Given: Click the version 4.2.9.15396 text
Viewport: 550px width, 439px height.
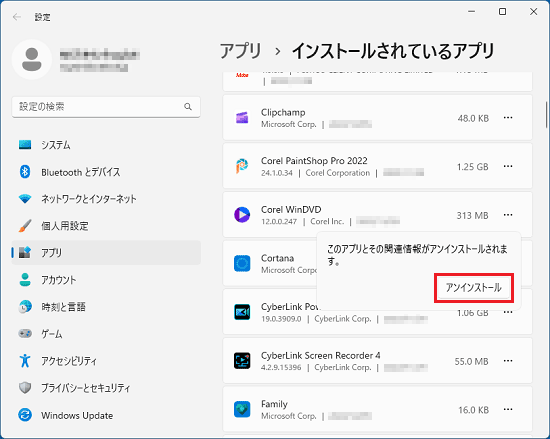Looking at the screenshot, I should tap(281, 367).
